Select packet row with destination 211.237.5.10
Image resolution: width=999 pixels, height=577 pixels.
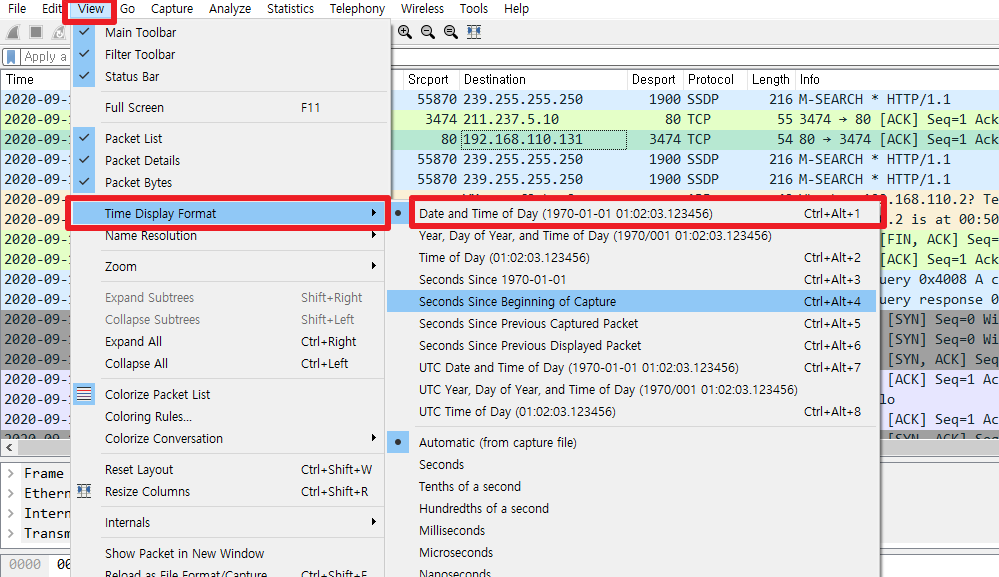tap(694, 119)
